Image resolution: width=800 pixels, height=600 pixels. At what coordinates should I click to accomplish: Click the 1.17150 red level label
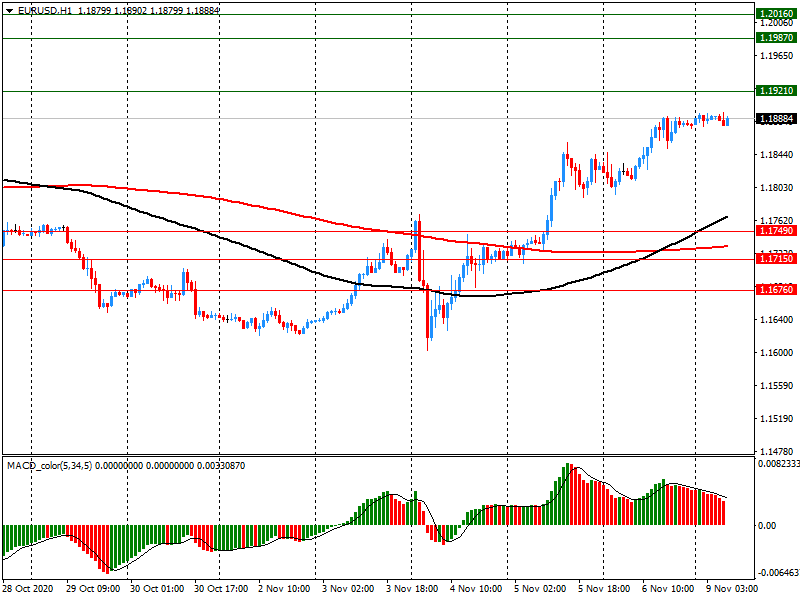(x=776, y=259)
